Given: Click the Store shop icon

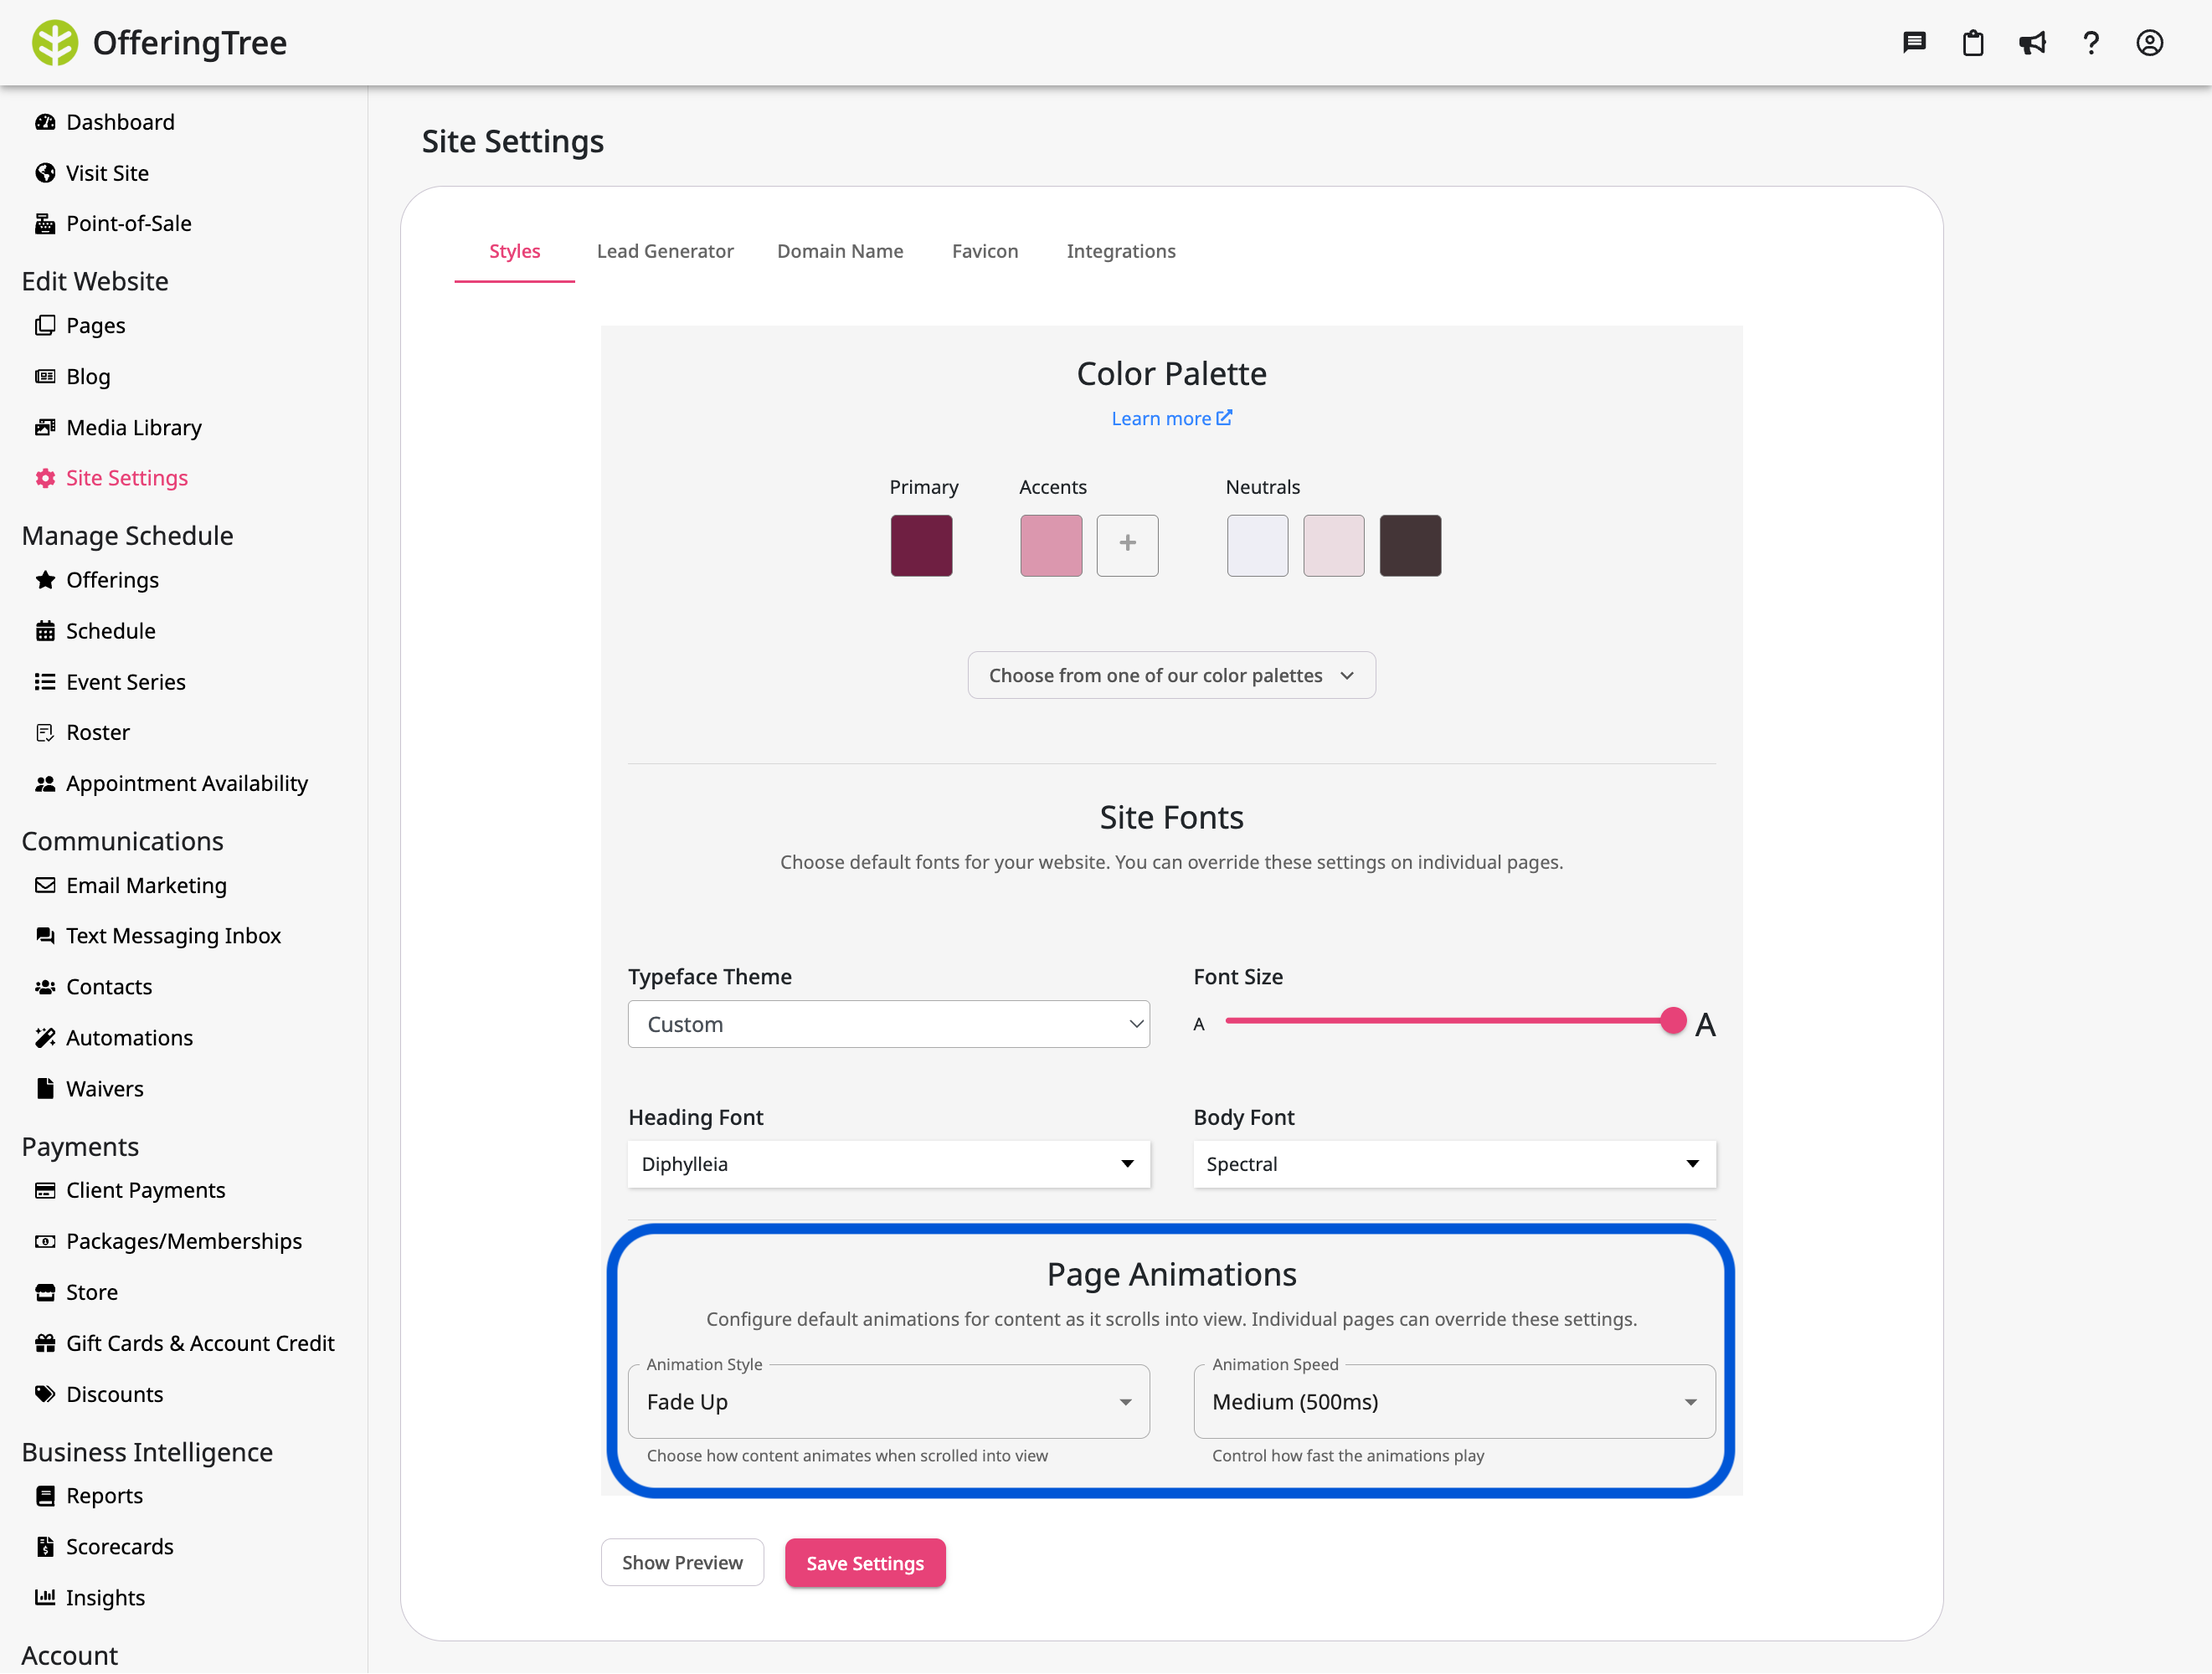Looking at the screenshot, I should click(45, 1292).
